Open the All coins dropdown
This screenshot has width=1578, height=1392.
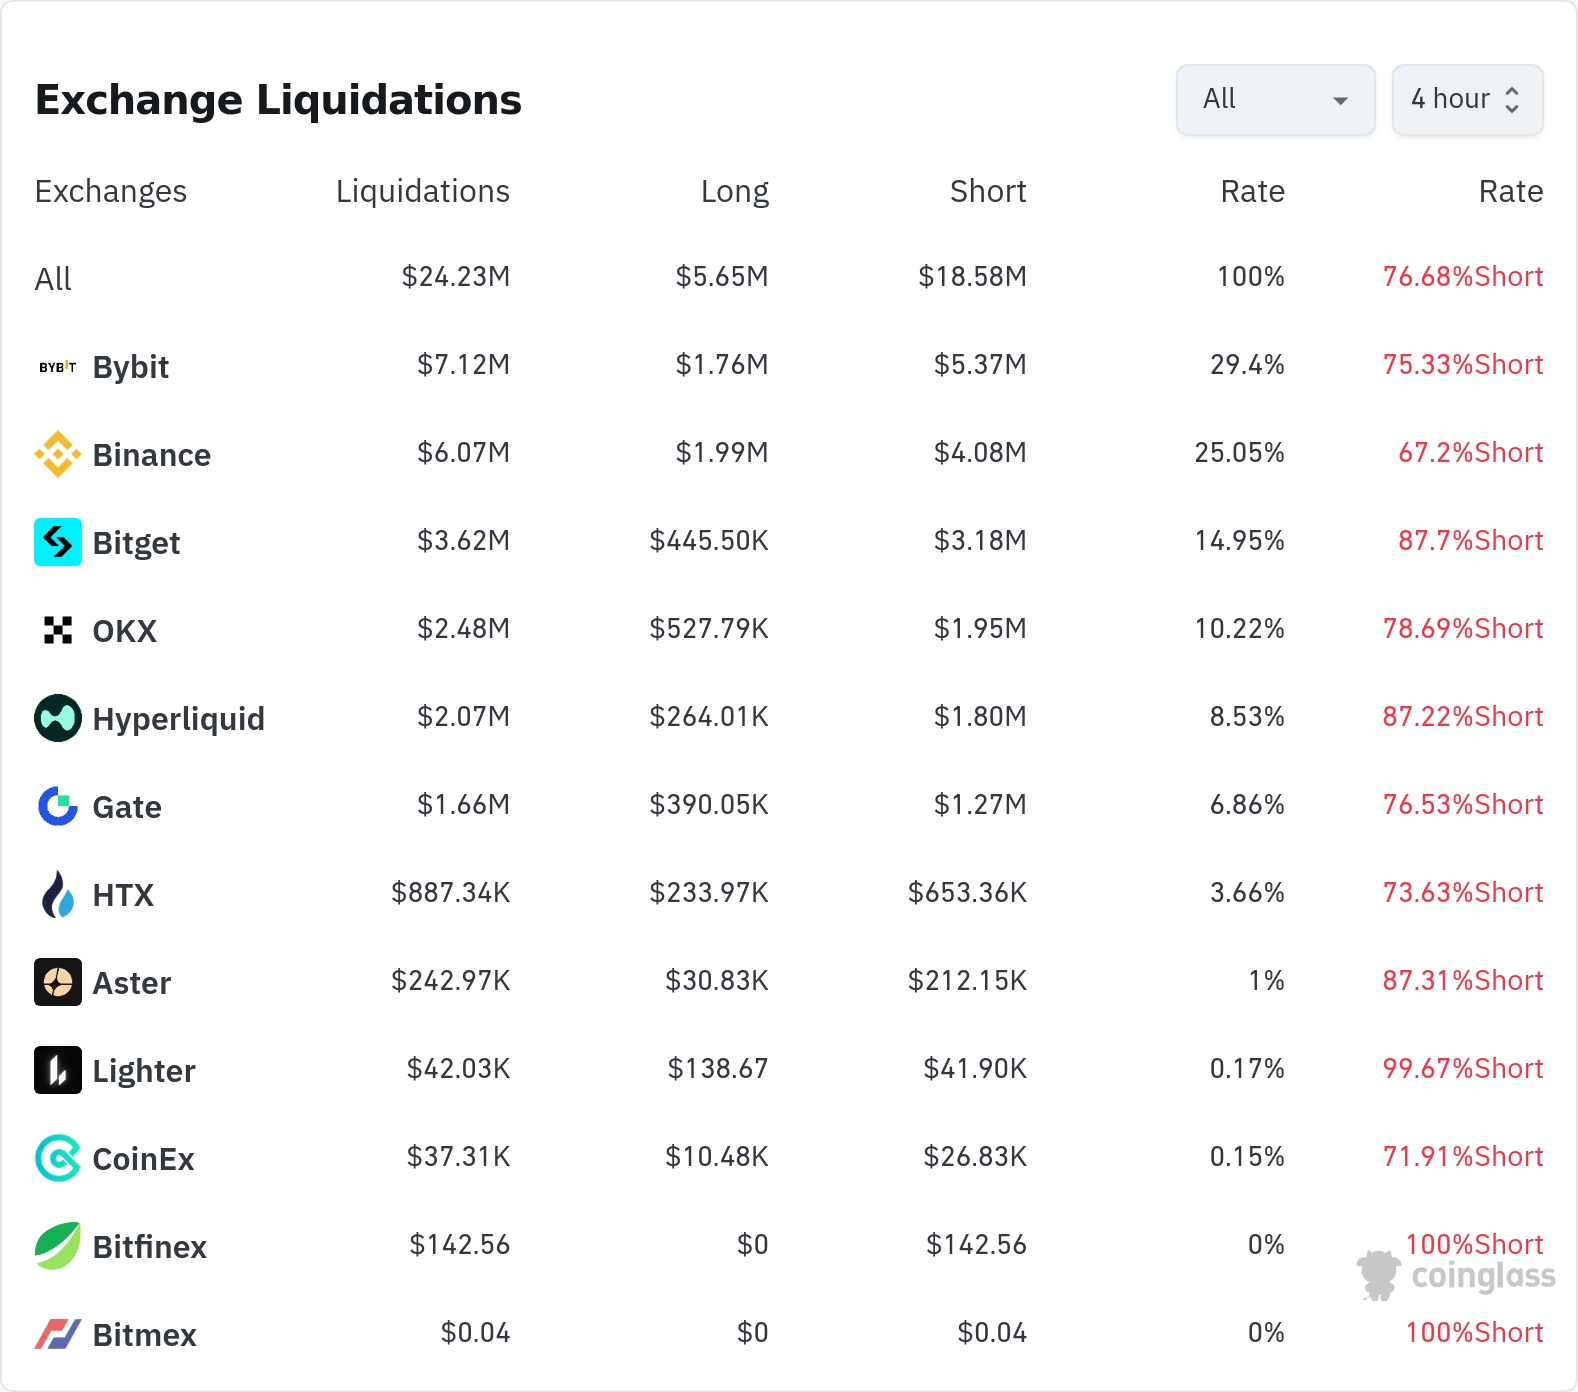1275,100
